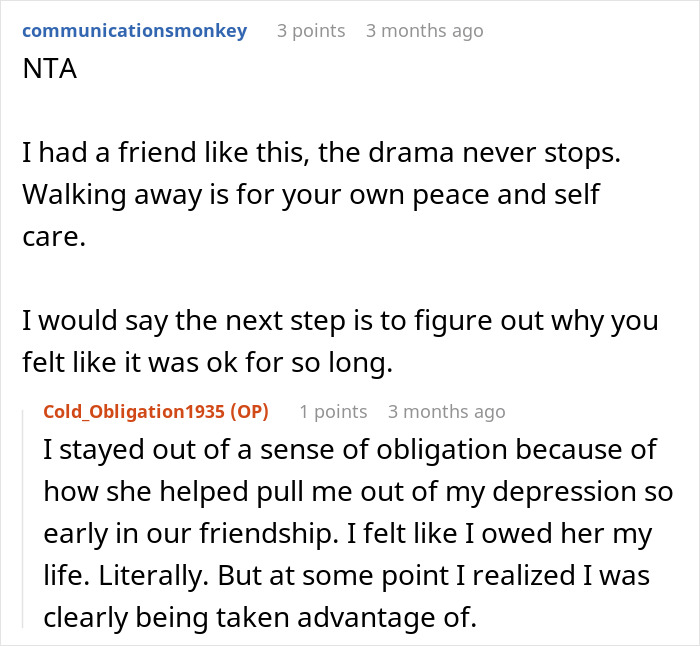Open the top comment's "3 months ago" timestamp
Screen dimensions: 700x646
[424, 31]
